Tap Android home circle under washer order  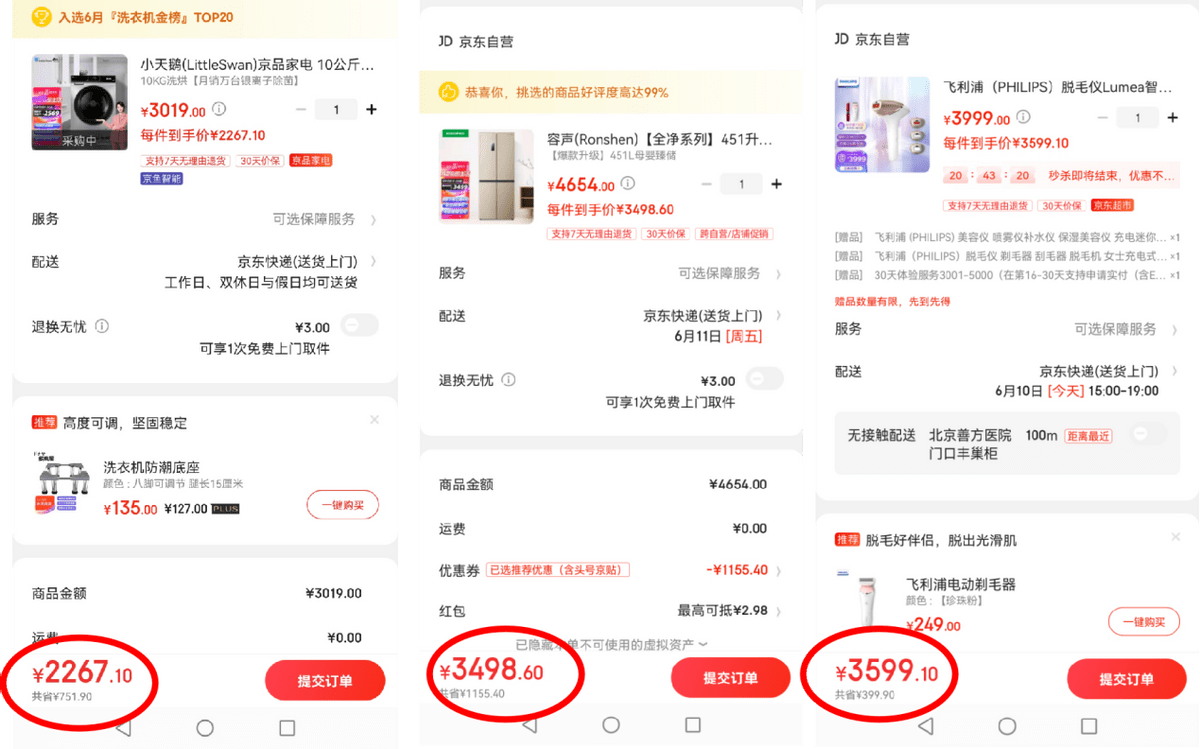(x=205, y=728)
